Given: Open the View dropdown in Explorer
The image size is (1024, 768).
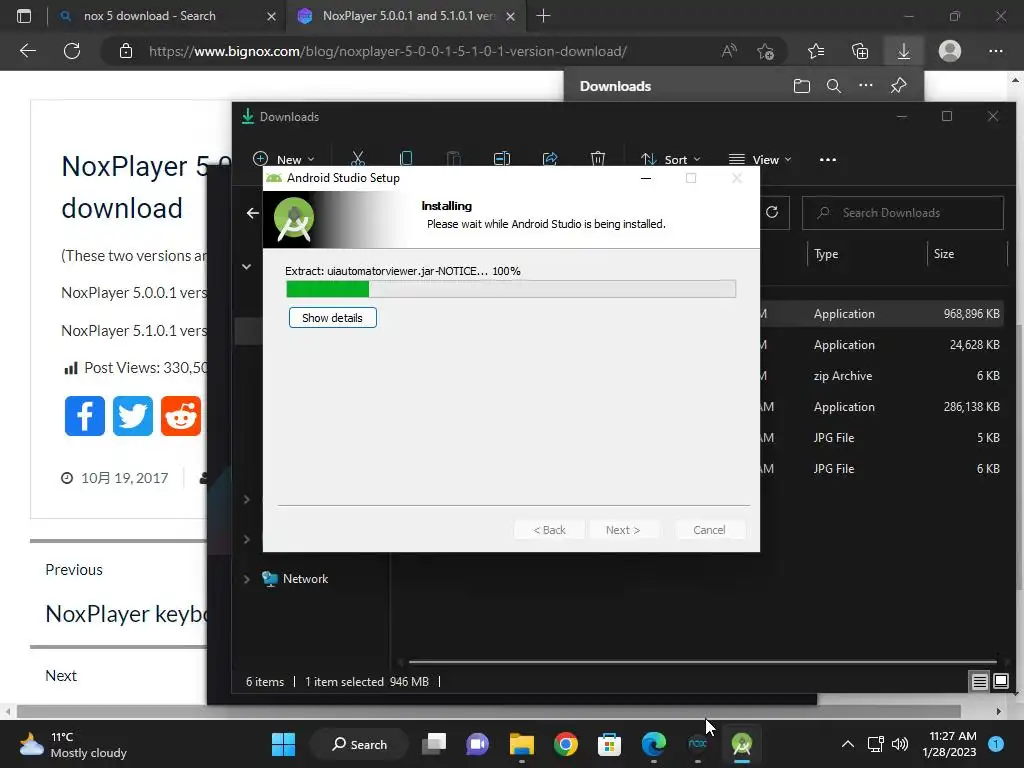Looking at the screenshot, I should click(x=760, y=159).
